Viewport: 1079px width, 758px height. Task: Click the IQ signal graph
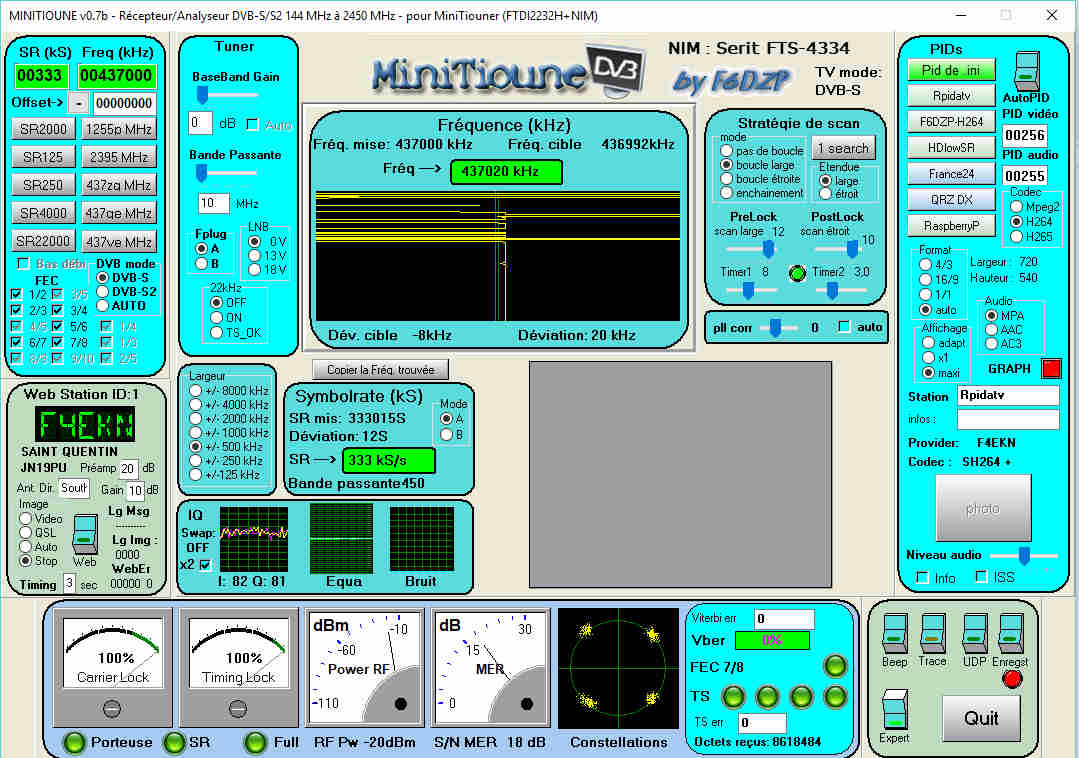pyautogui.click(x=254, y=539)
